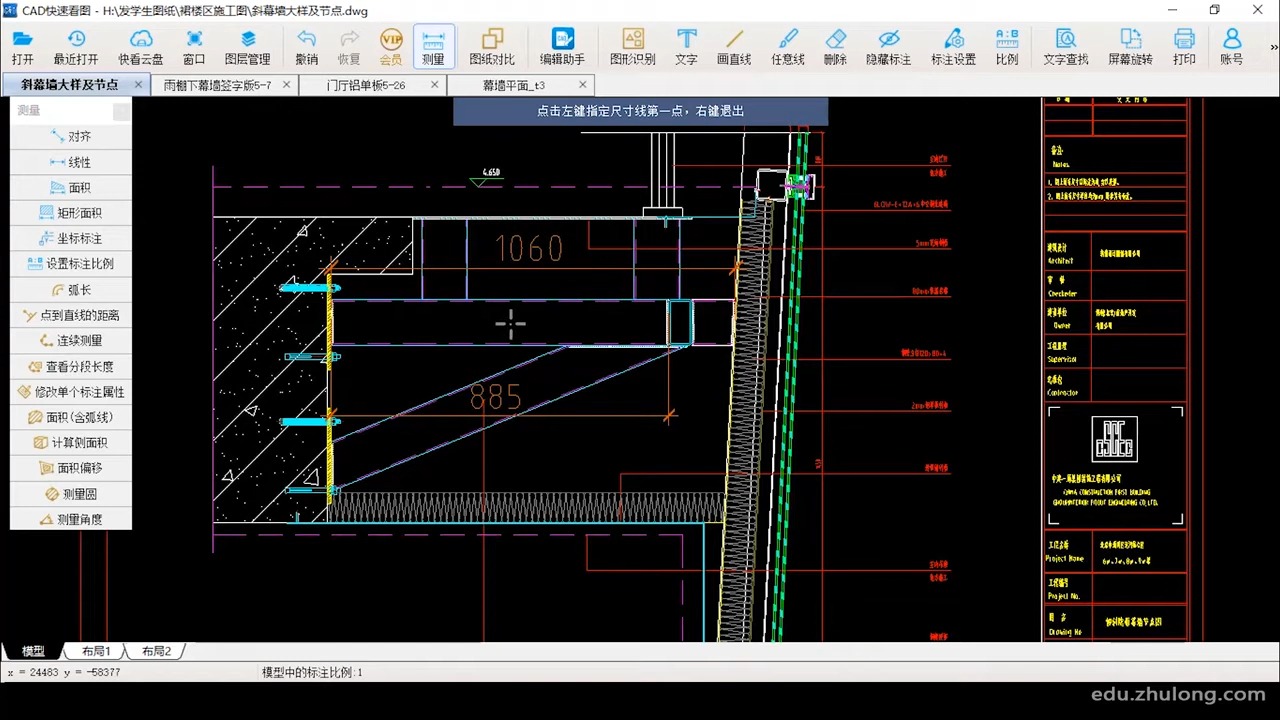The width and height of the screenshot is (1280, 720).
Task: Choose 弧长 arc length measurement
Action: (71, 290)
